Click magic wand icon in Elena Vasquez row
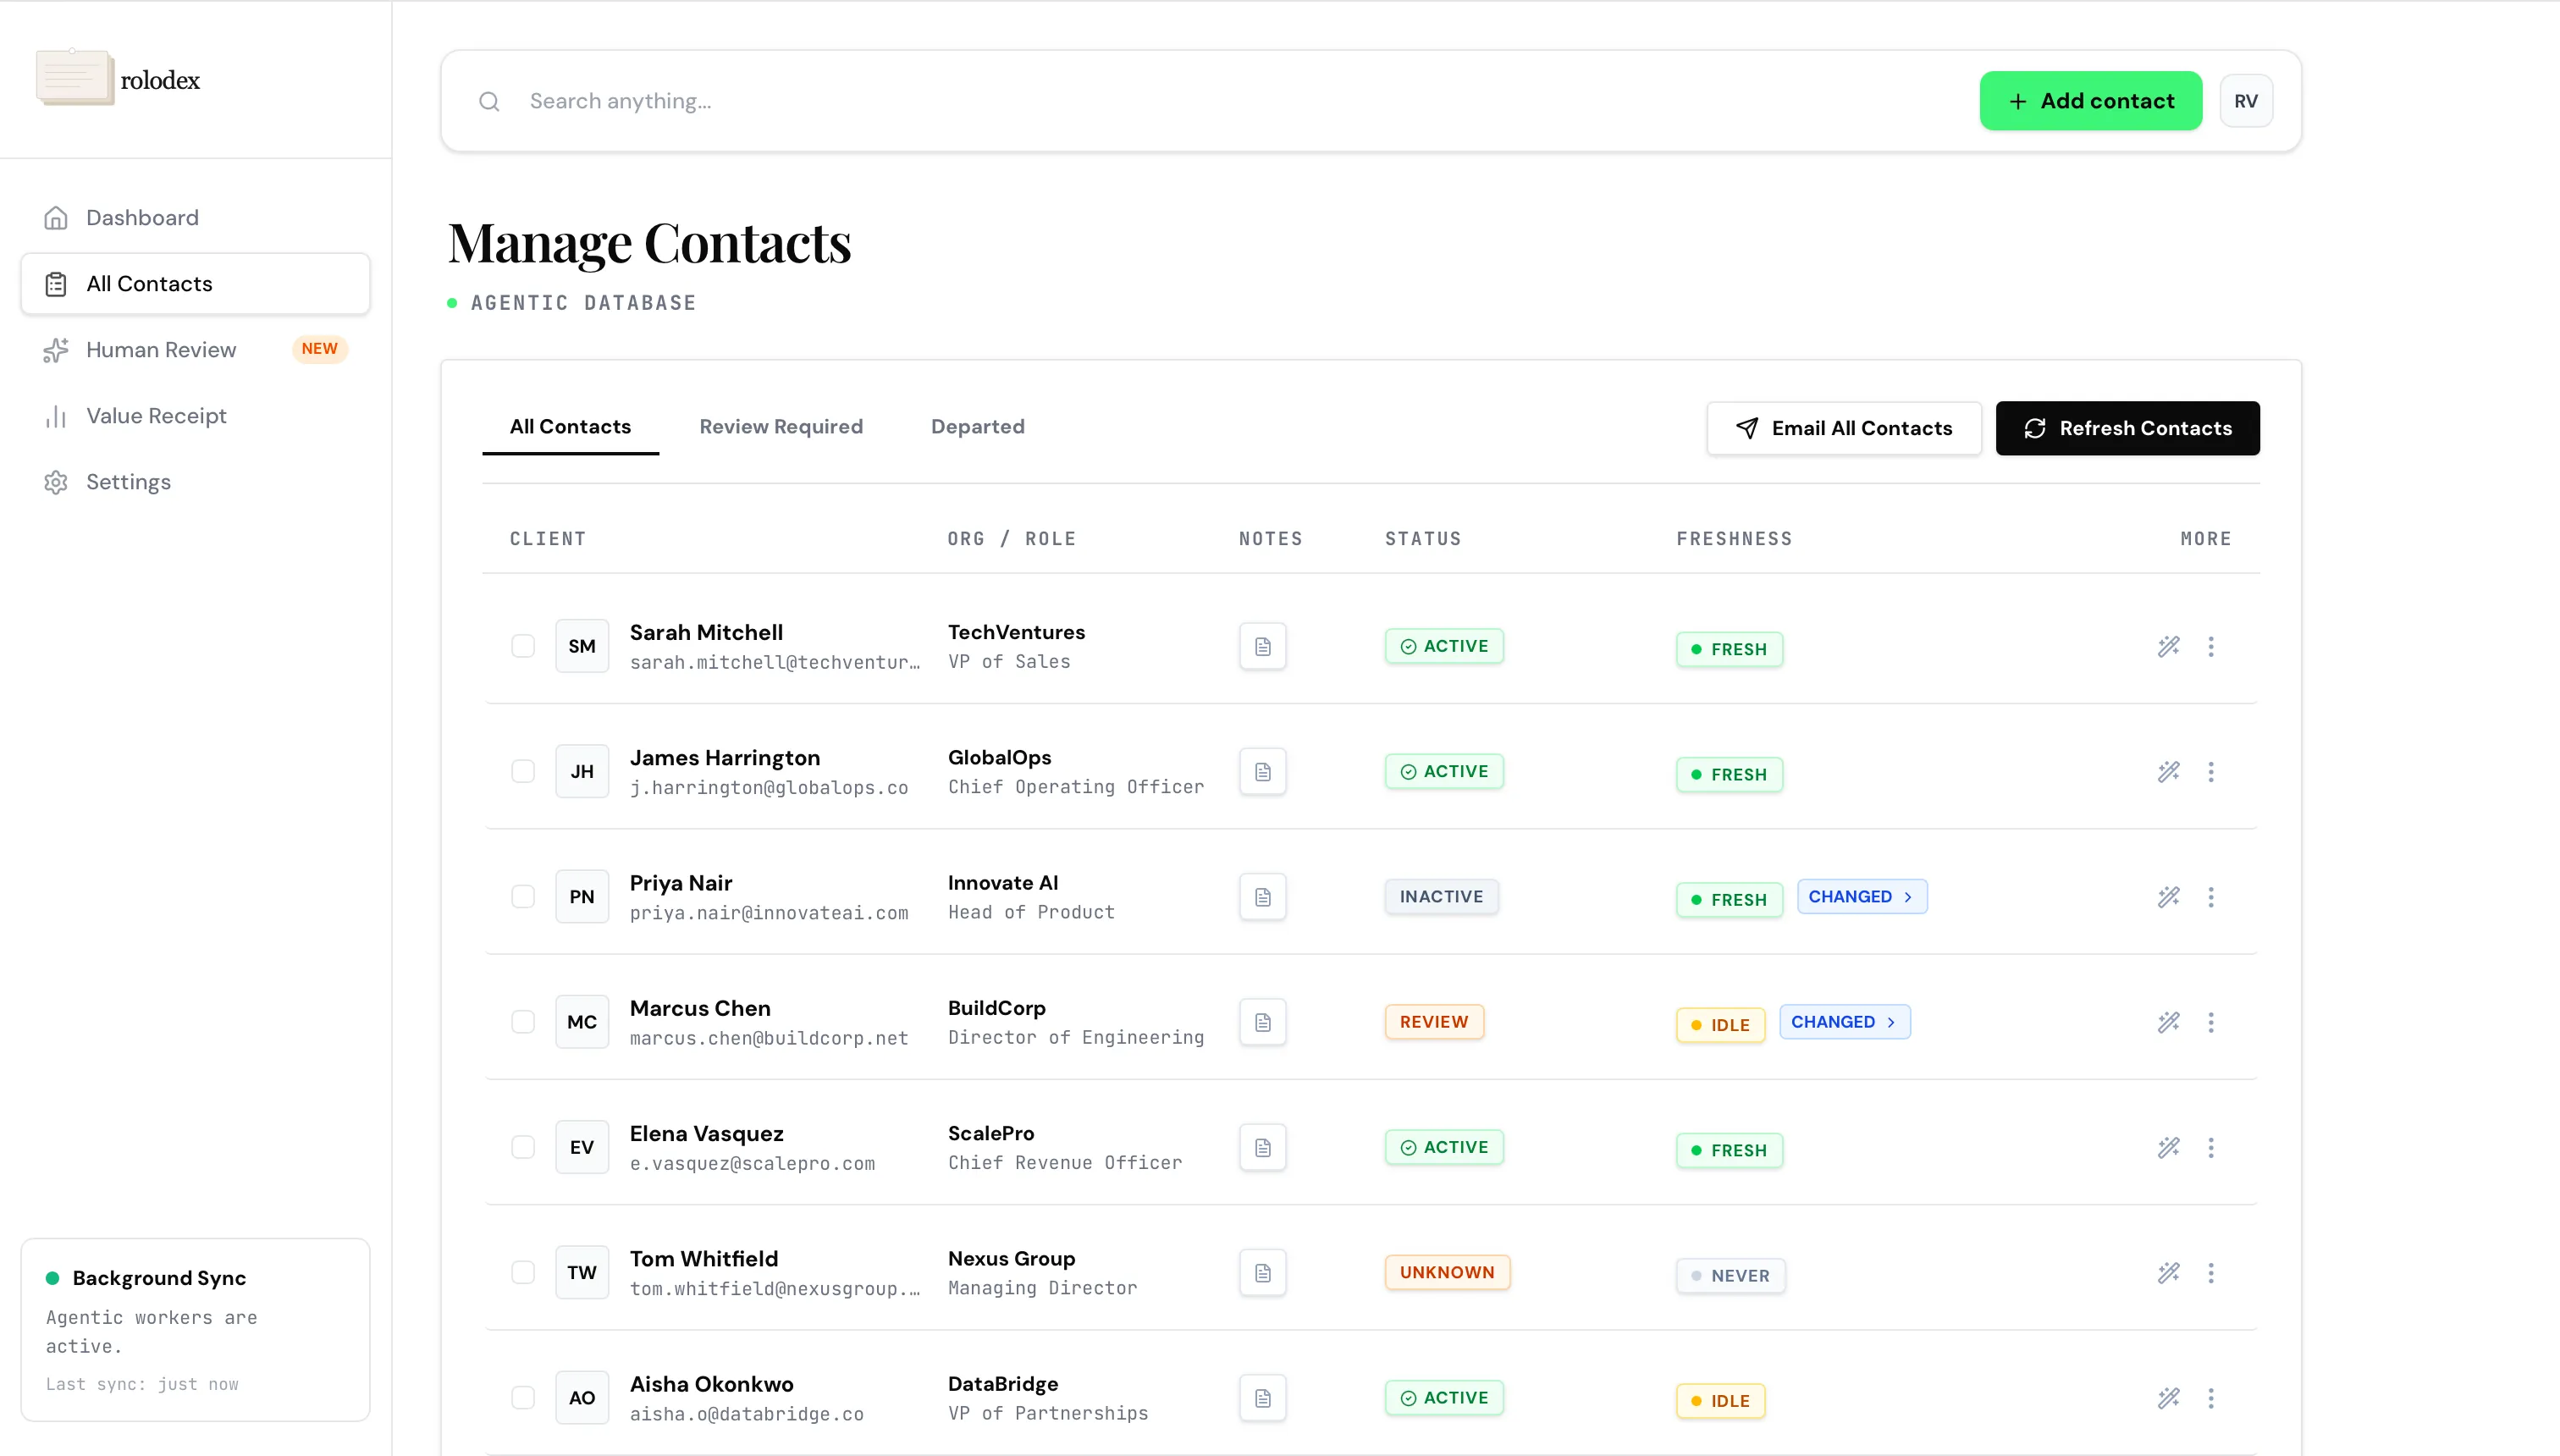The height and width of the screenshot is (1456, 2560). click(2168, 1148)
